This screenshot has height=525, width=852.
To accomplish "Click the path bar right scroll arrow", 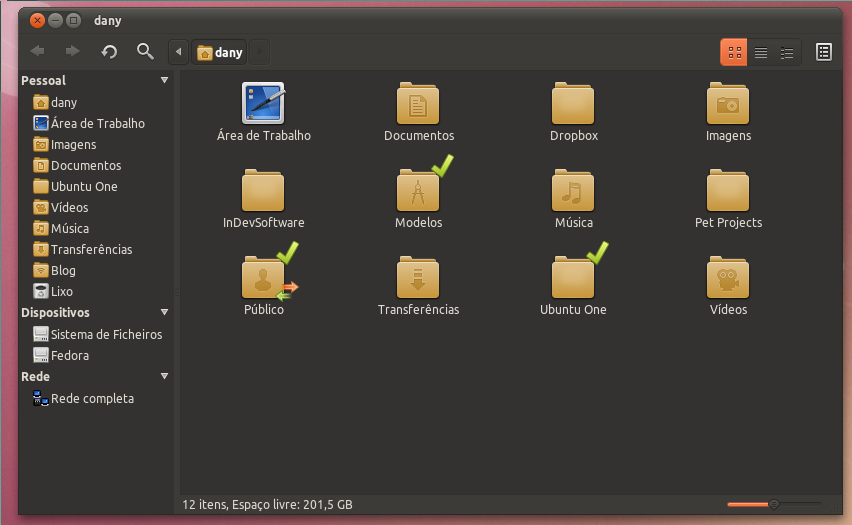I will click(260, 52).
